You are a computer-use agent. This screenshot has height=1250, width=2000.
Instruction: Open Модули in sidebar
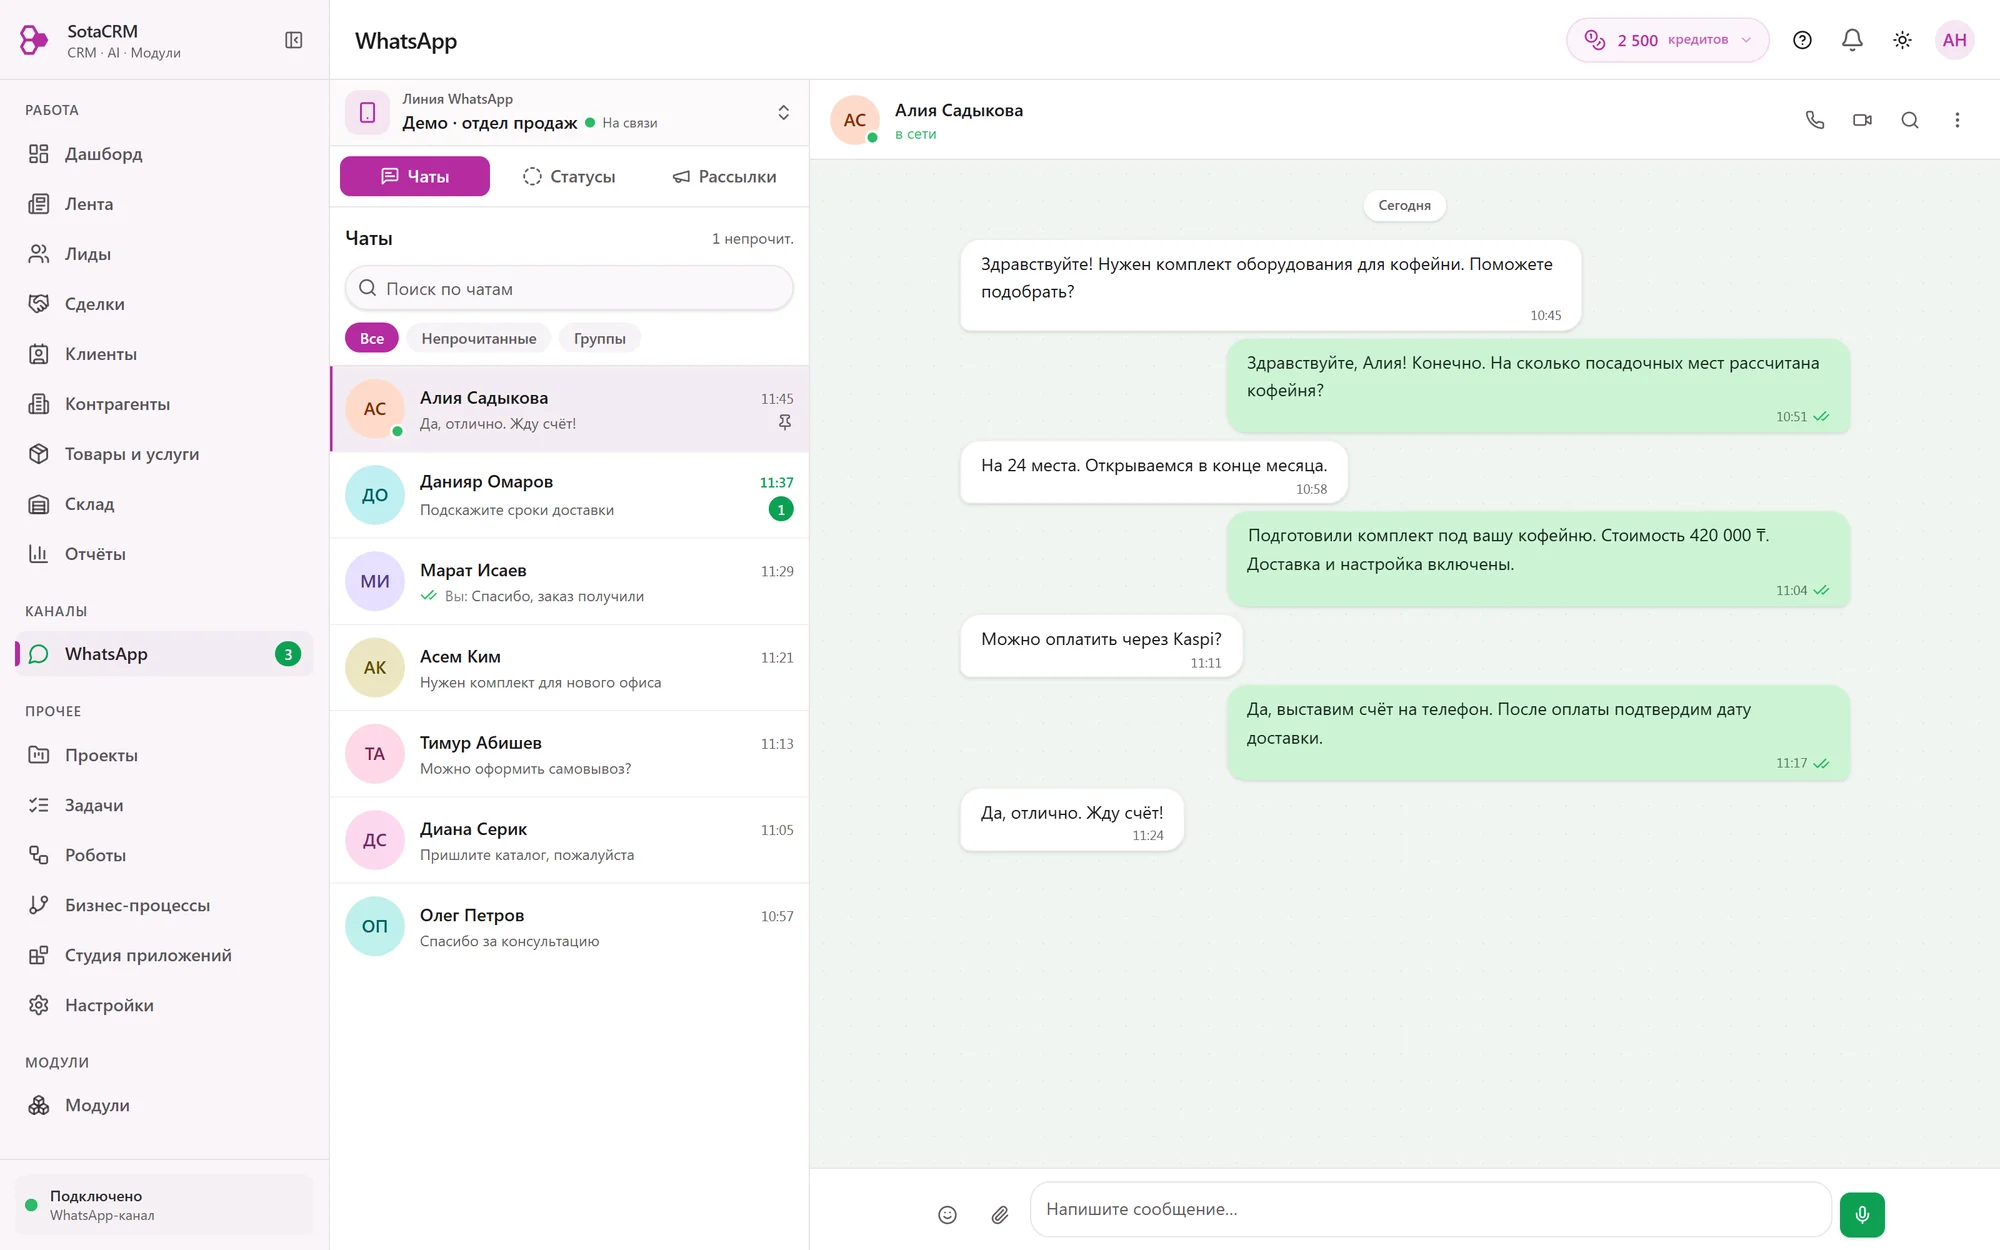pyautogui.click(x=164, y=1105)
